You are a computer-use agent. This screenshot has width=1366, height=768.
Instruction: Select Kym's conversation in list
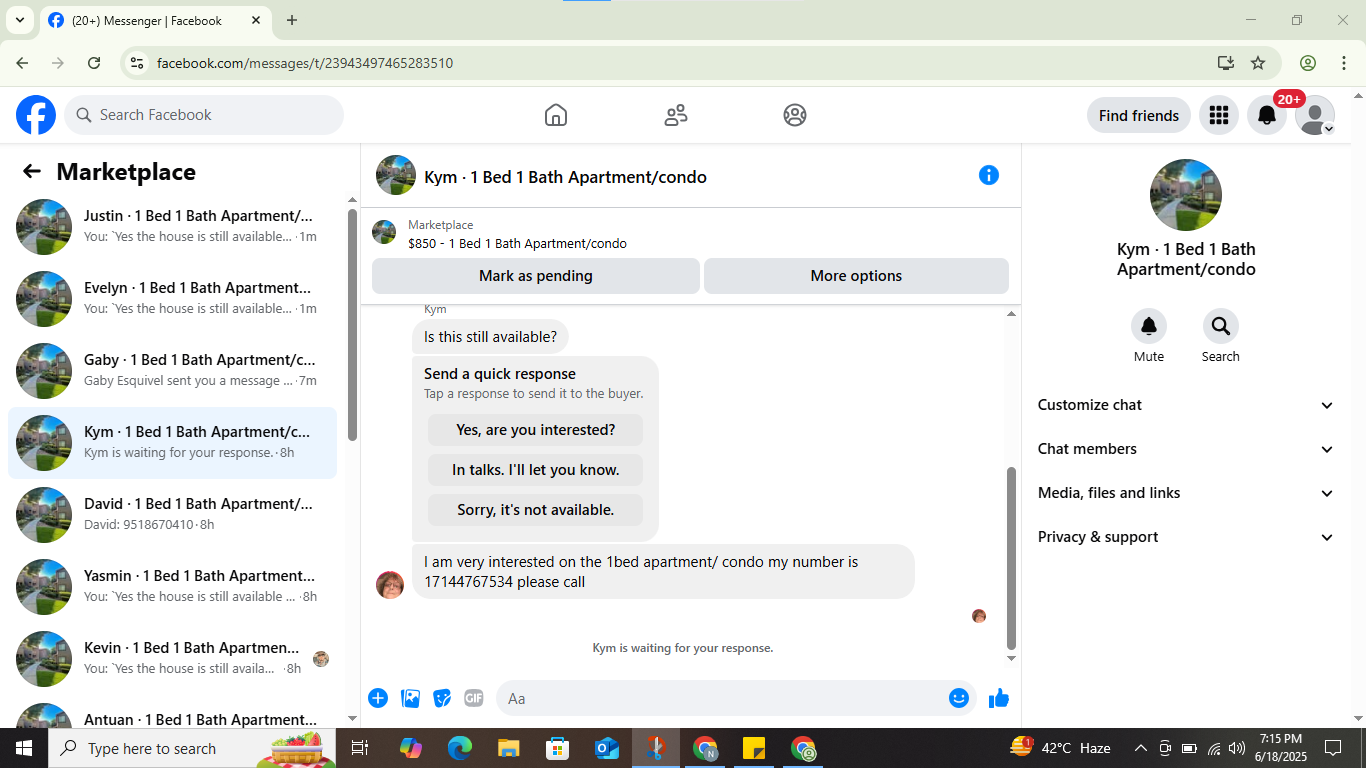pyautogui.click(x=172, y=443)
